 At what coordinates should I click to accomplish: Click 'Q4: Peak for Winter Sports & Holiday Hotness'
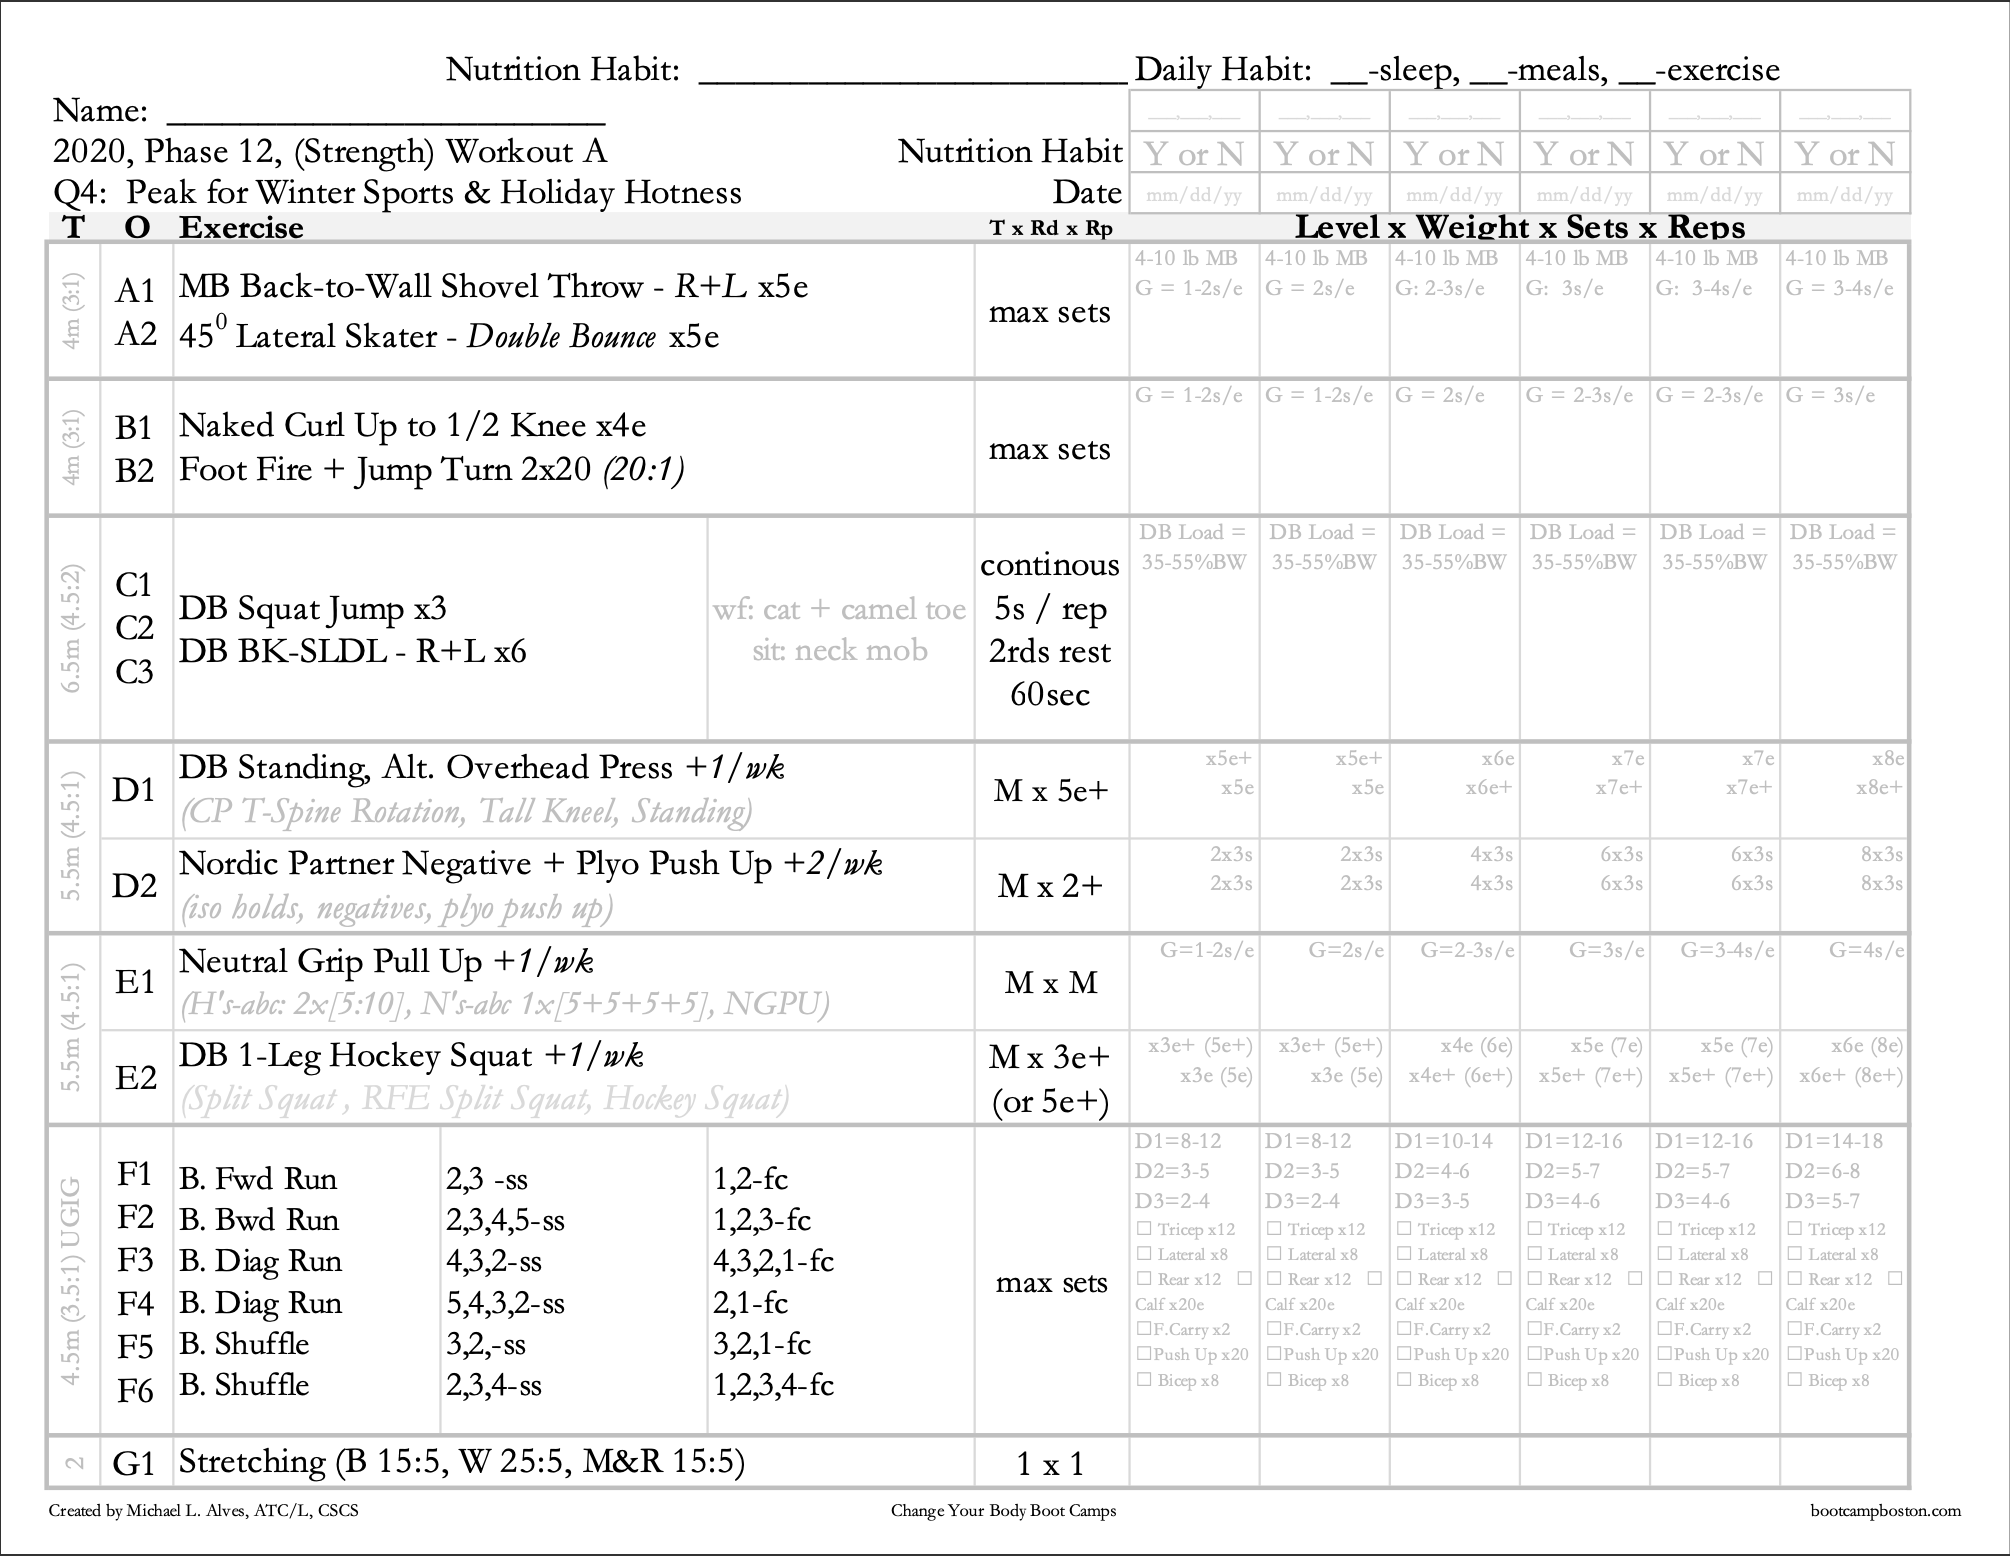tap(397, 192)
